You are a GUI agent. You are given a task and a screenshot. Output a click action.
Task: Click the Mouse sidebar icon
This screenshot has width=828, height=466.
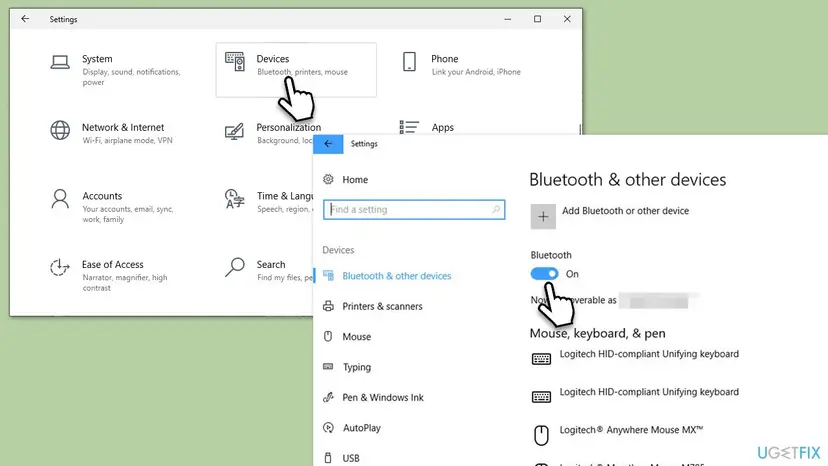[328, 337]
